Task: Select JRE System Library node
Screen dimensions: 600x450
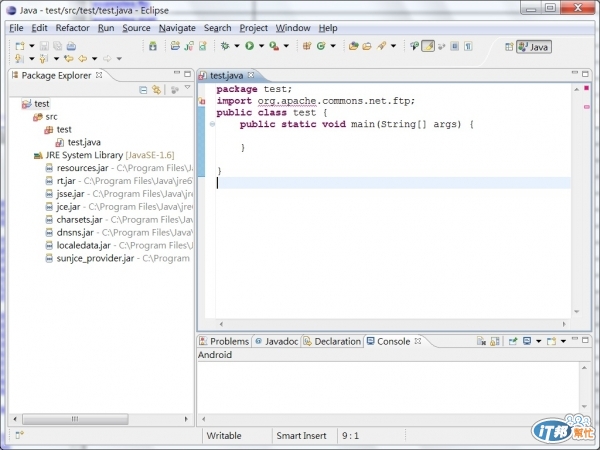Action: tap(104, 155)
